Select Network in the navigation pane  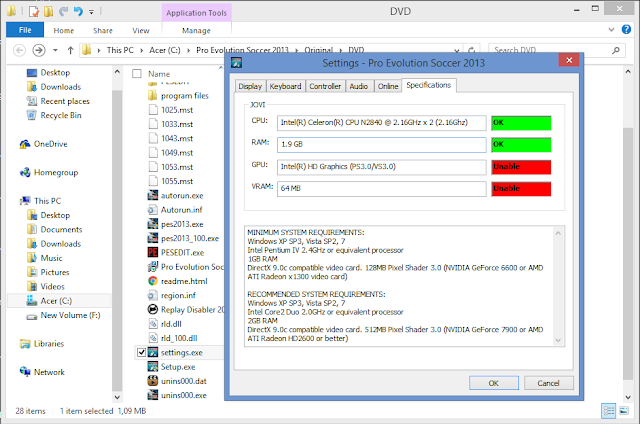coord(42,372)
